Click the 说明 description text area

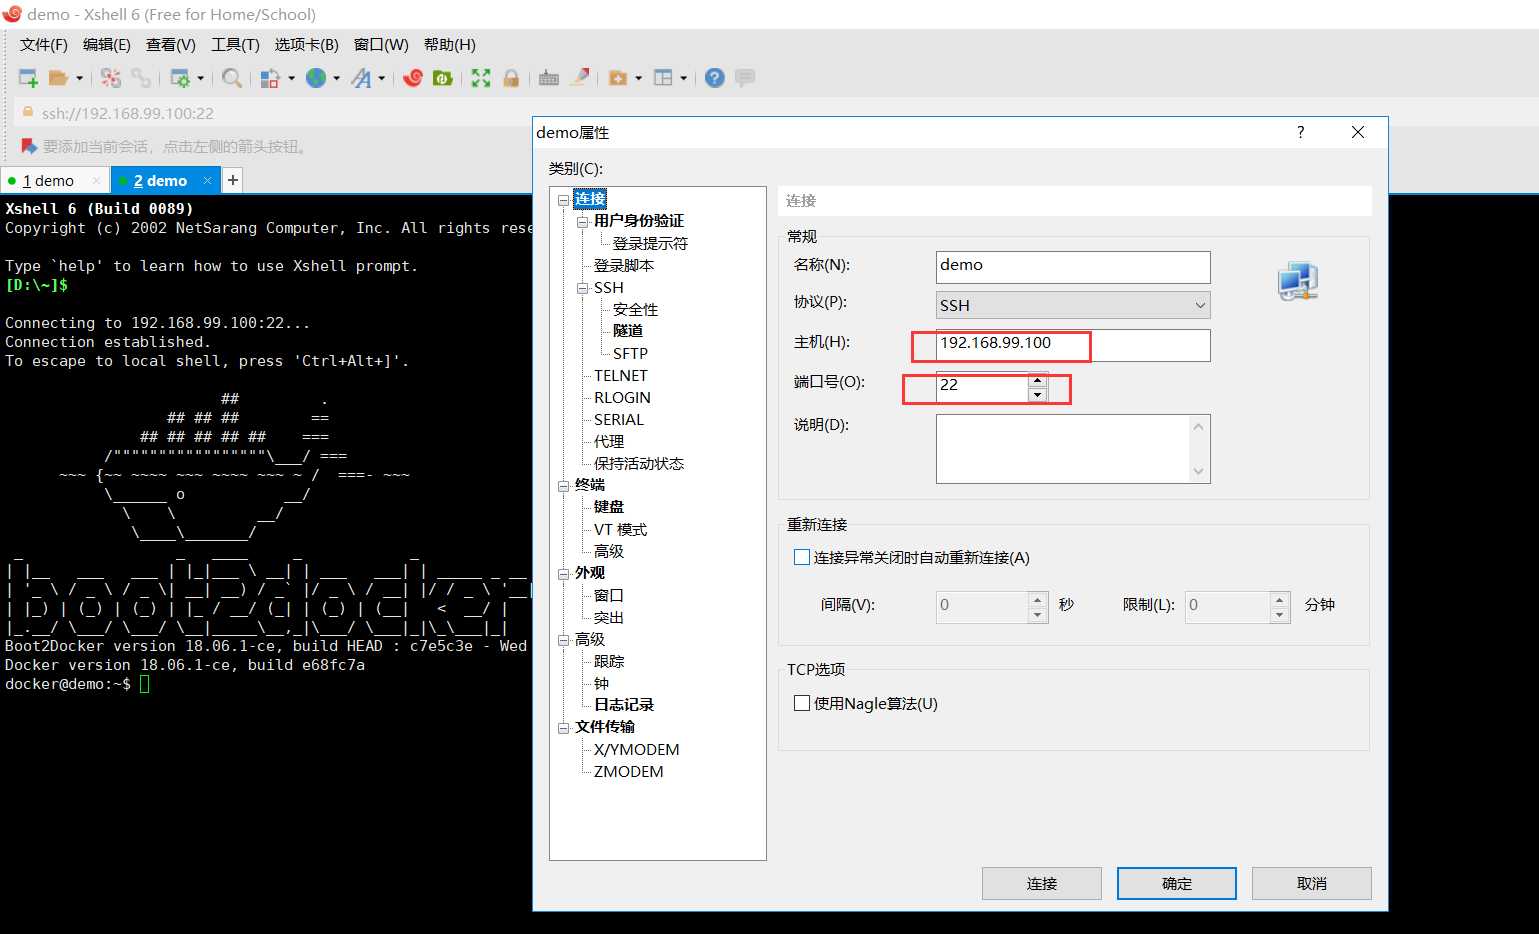click(x=1073, y=449)
